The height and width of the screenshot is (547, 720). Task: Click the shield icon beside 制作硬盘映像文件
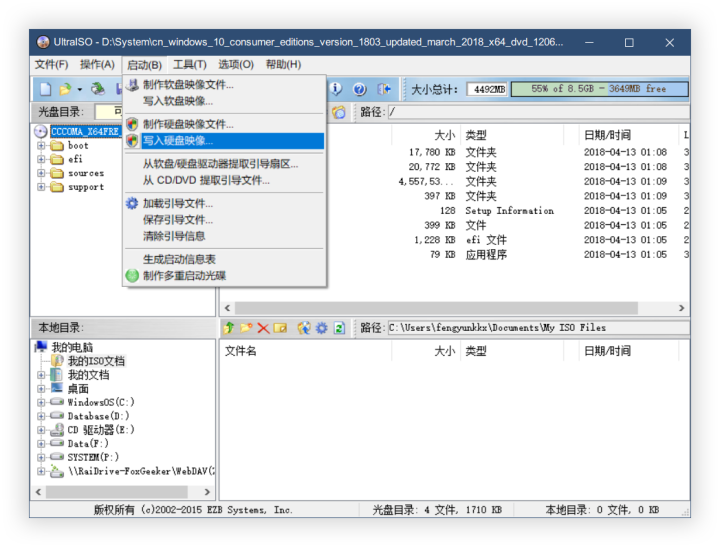(x=132, y=124)
